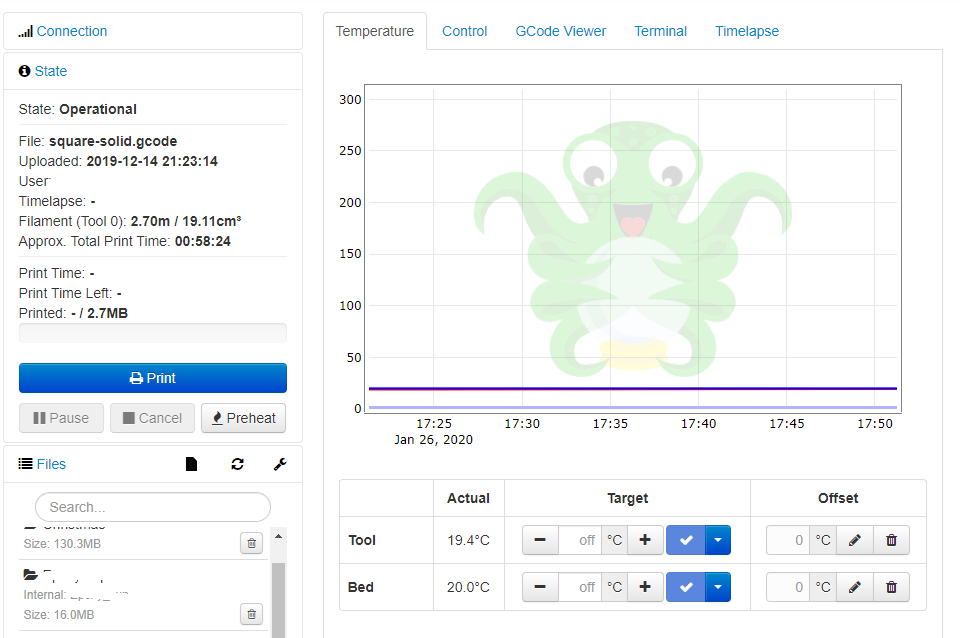Screen dimensions: 960x638
Task: Refresh the file list with the sync icon
Action: tap(238, 464)
